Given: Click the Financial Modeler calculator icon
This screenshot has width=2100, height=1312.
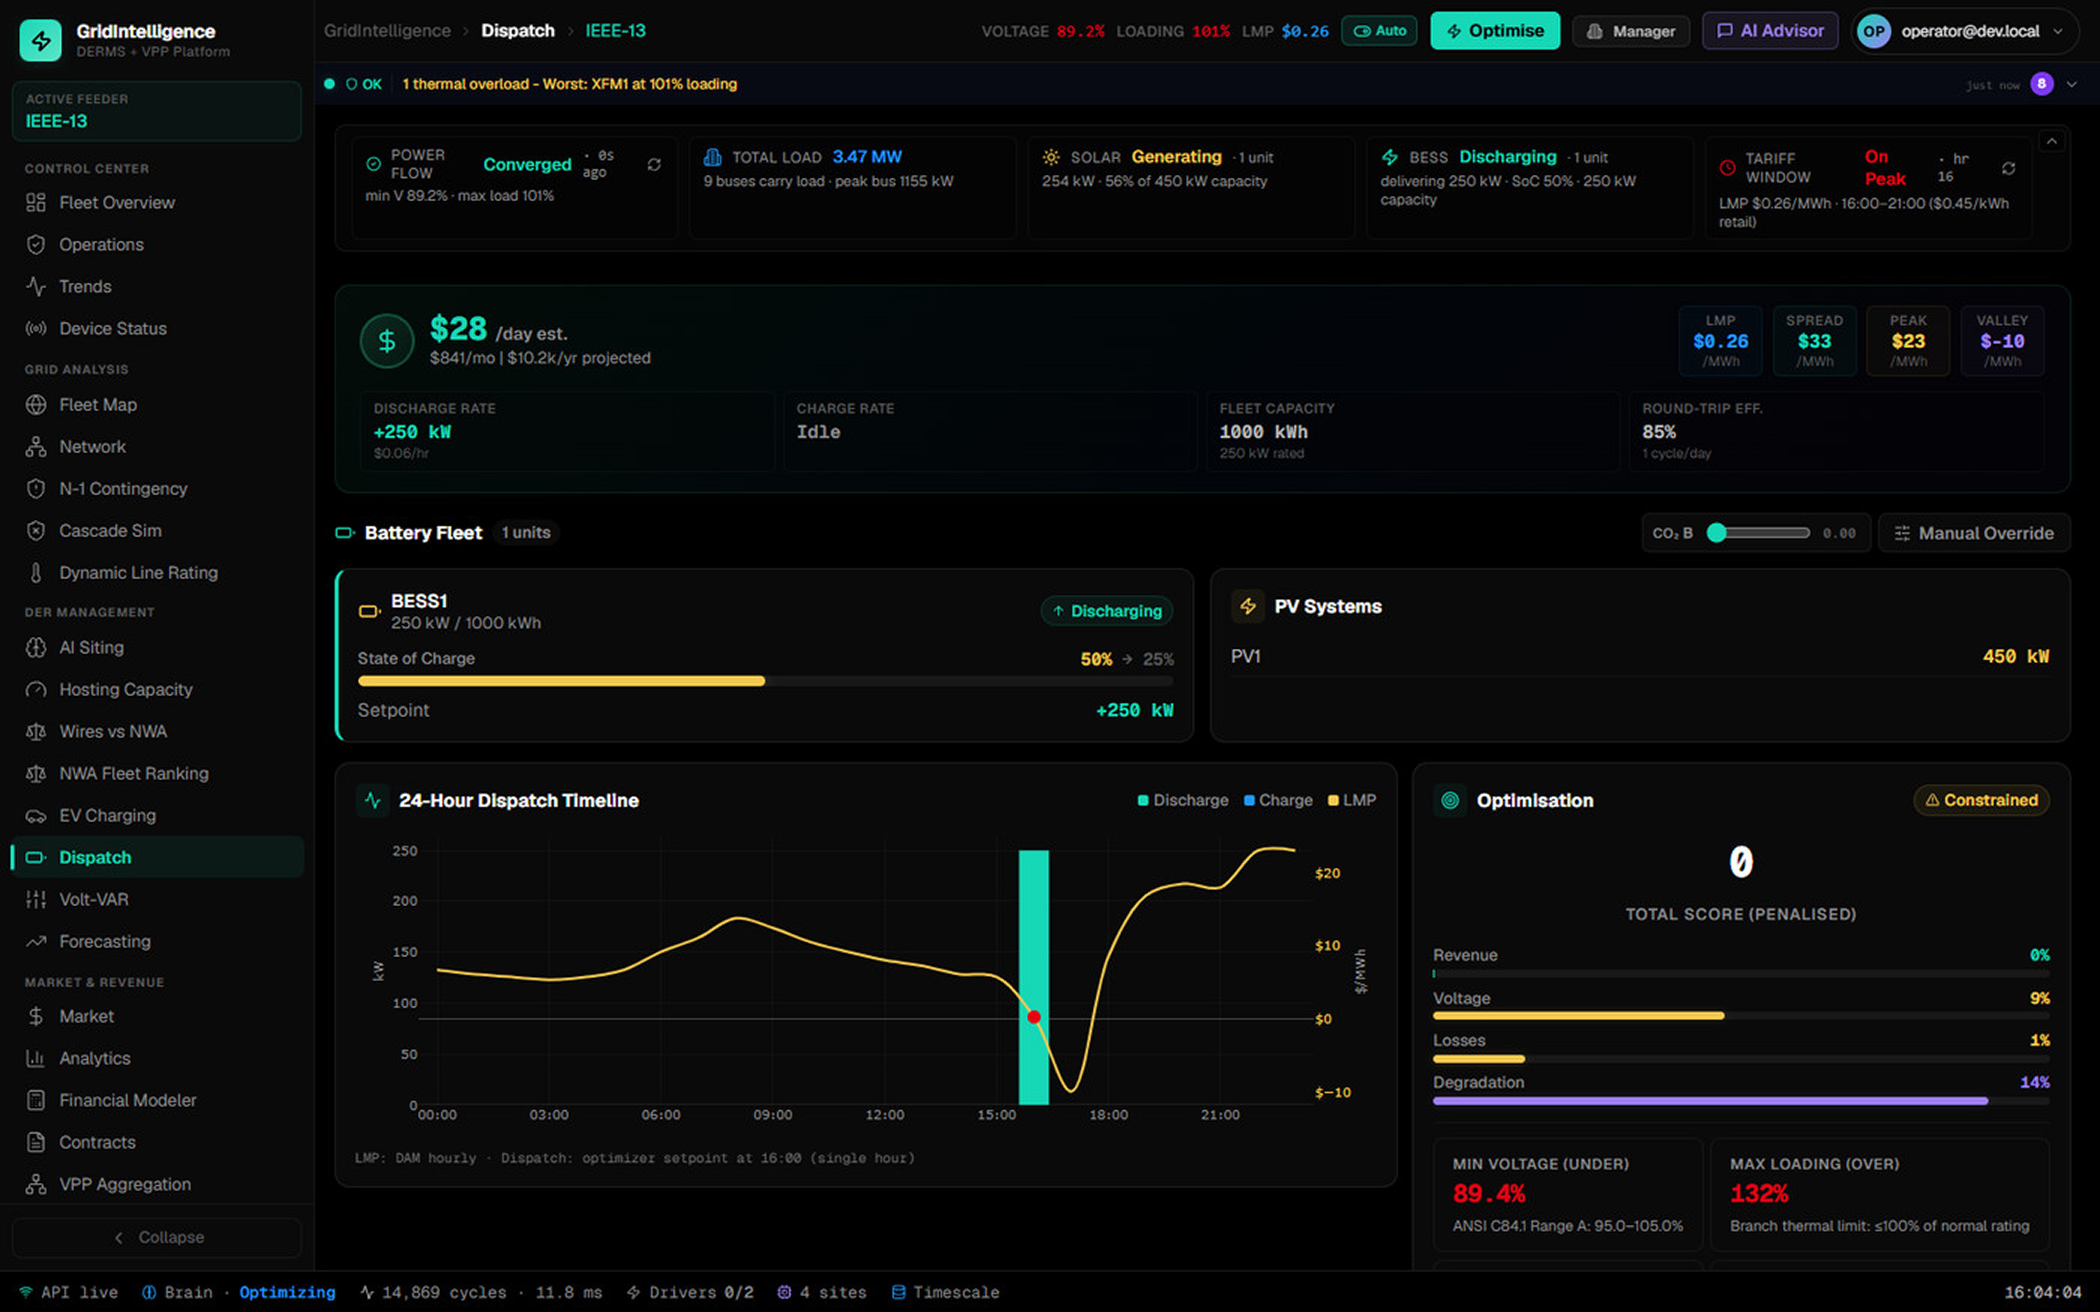Looking at the screenshot, I should [x=36, y=1100].
